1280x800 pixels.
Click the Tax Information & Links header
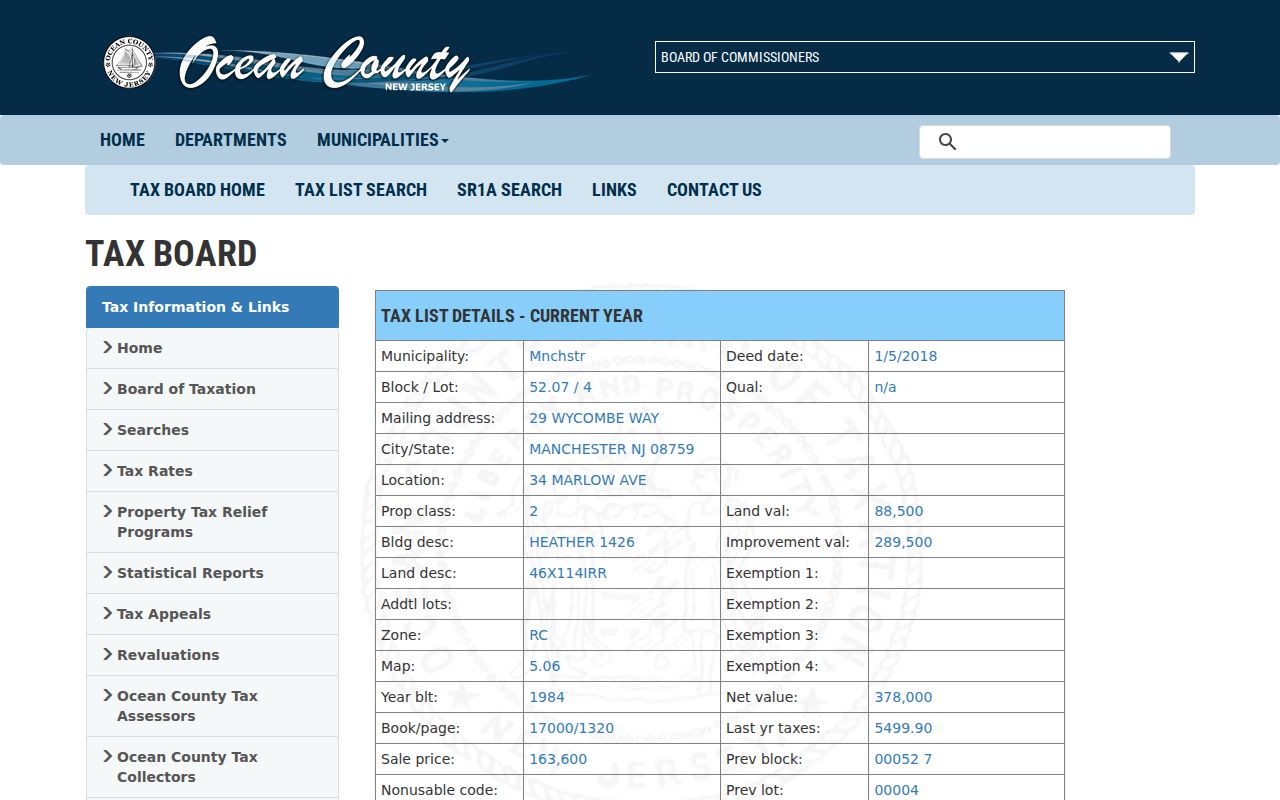coord(212,307)
